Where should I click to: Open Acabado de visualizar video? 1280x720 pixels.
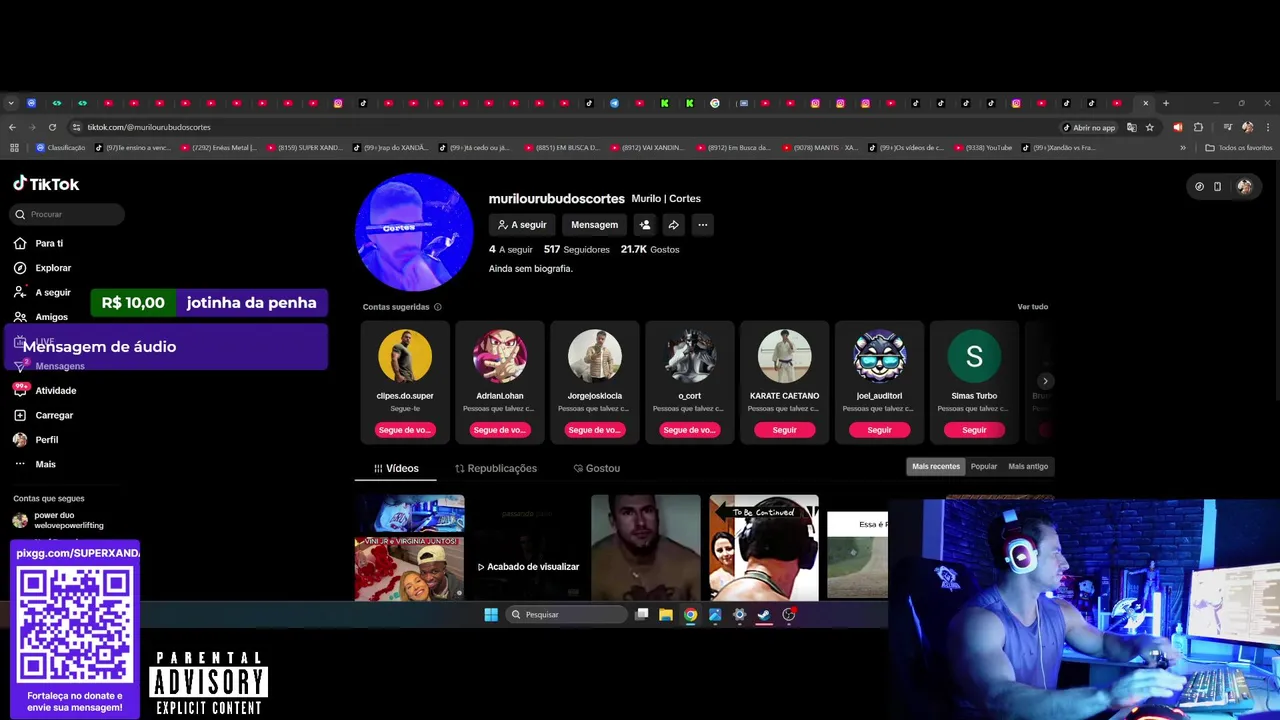click(x=527, y=547)
